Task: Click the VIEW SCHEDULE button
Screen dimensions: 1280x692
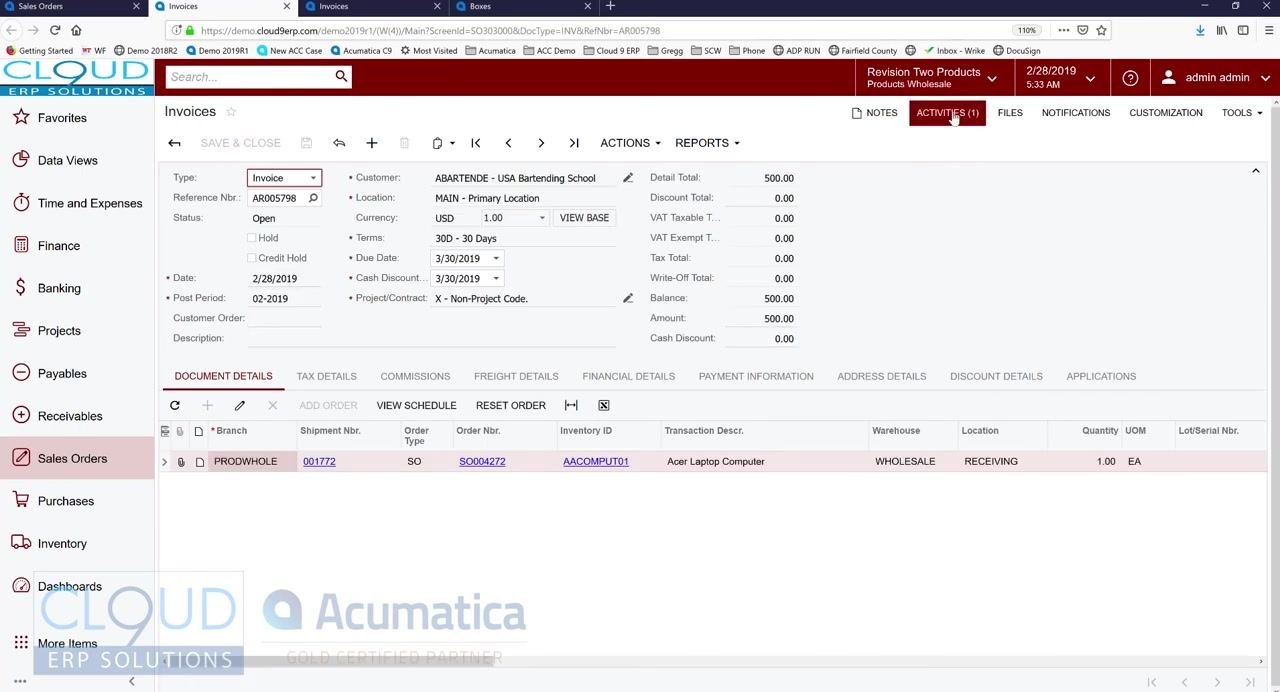Action: 416,405
